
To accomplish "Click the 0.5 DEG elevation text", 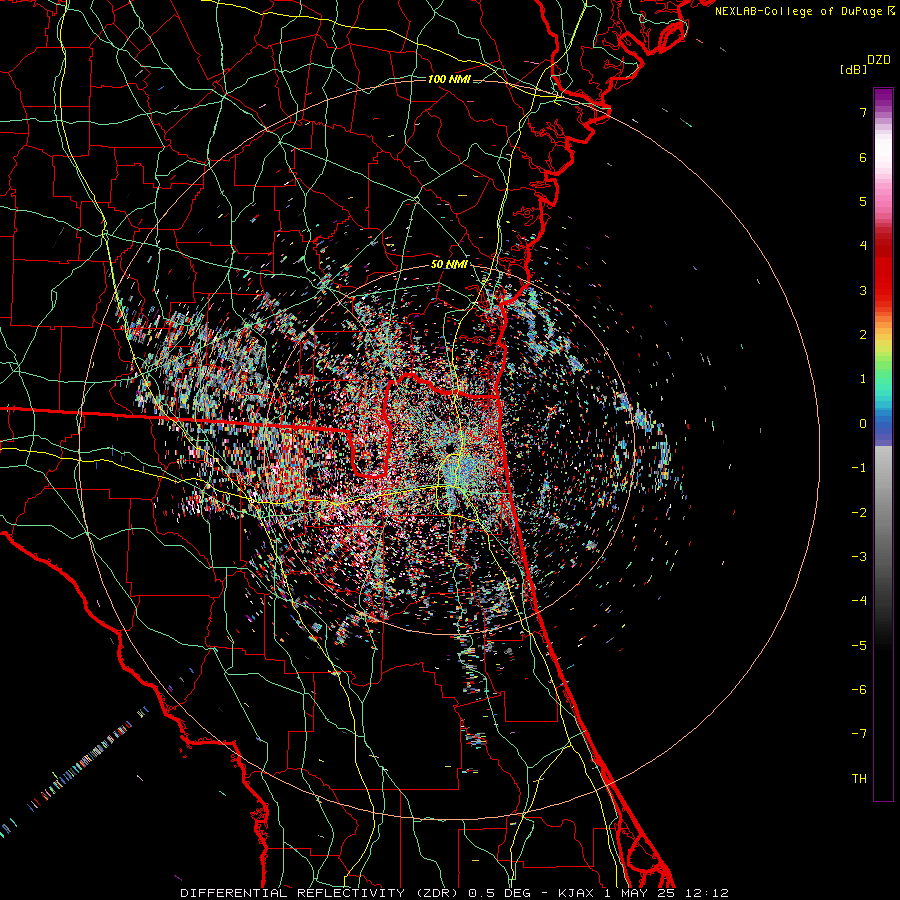I will 500,893.
